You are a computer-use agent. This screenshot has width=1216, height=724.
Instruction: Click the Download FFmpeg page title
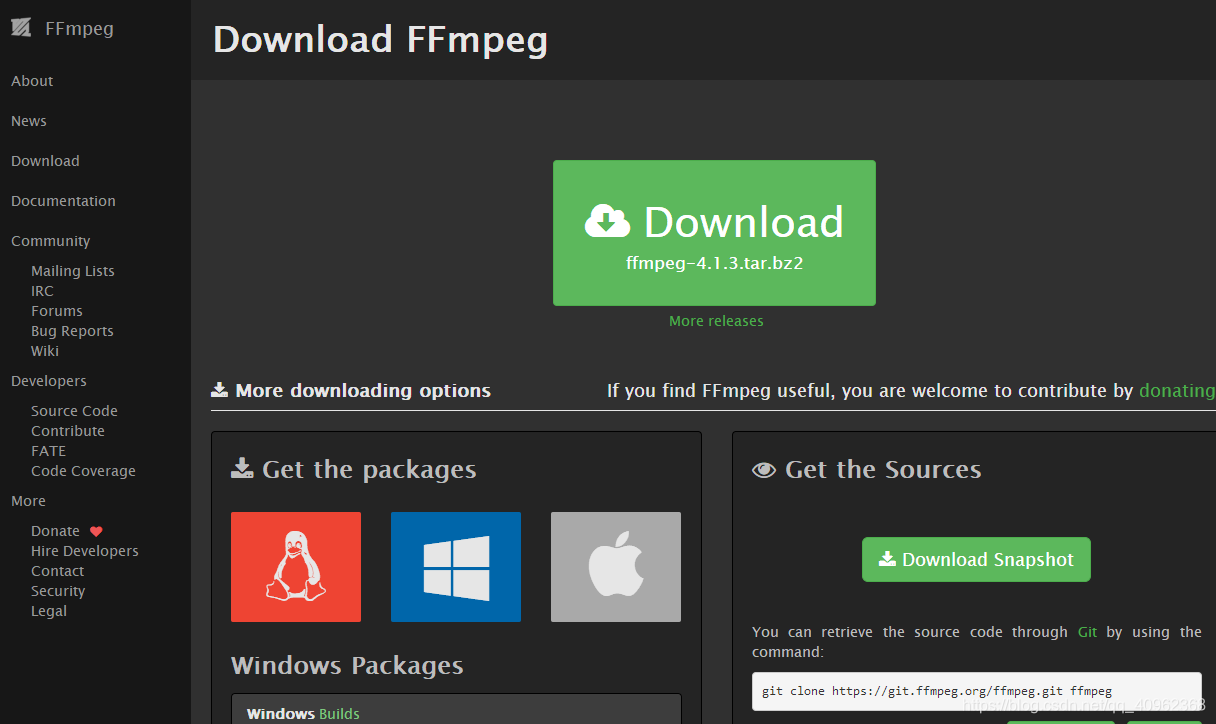coord(380,40)
